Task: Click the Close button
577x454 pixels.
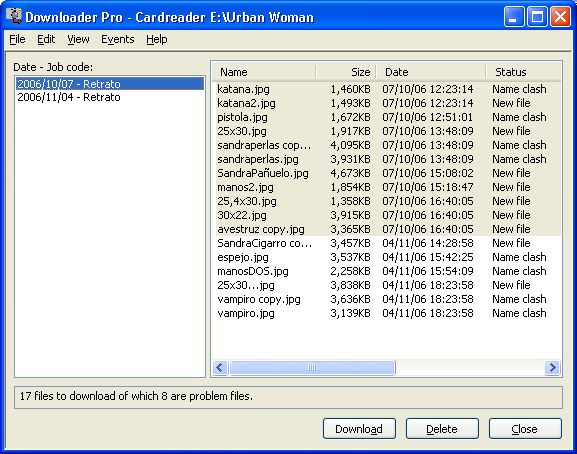Action: [525, 429]
